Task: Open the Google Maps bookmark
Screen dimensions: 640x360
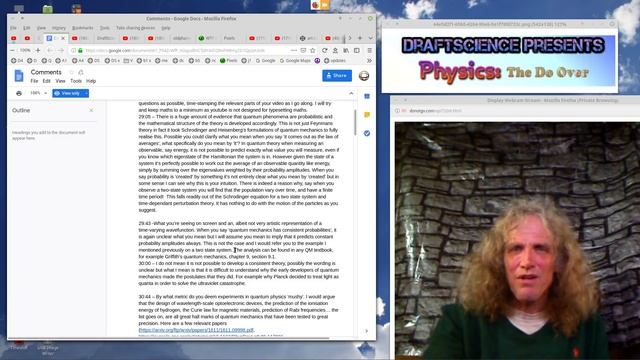Action: (x=295, y=60)
